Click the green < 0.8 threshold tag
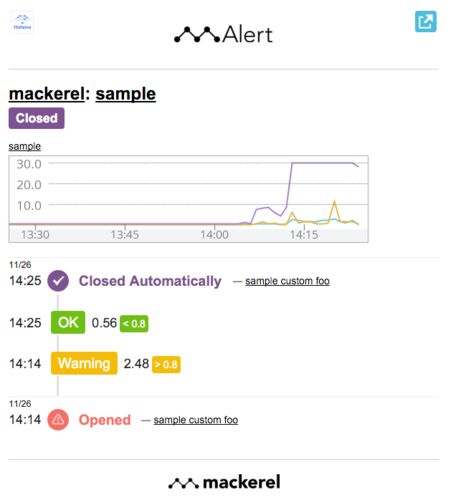 (x=134, y=323)
